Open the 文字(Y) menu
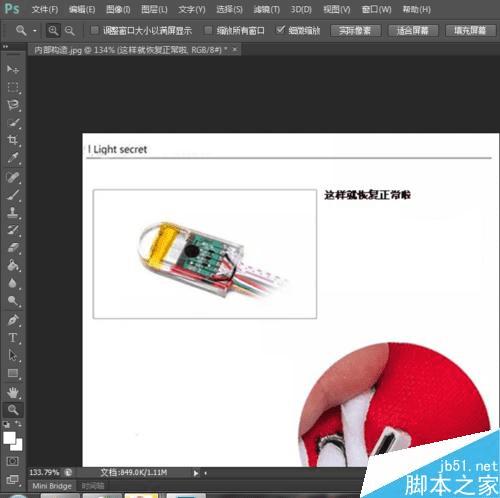 tap(192, 9)
